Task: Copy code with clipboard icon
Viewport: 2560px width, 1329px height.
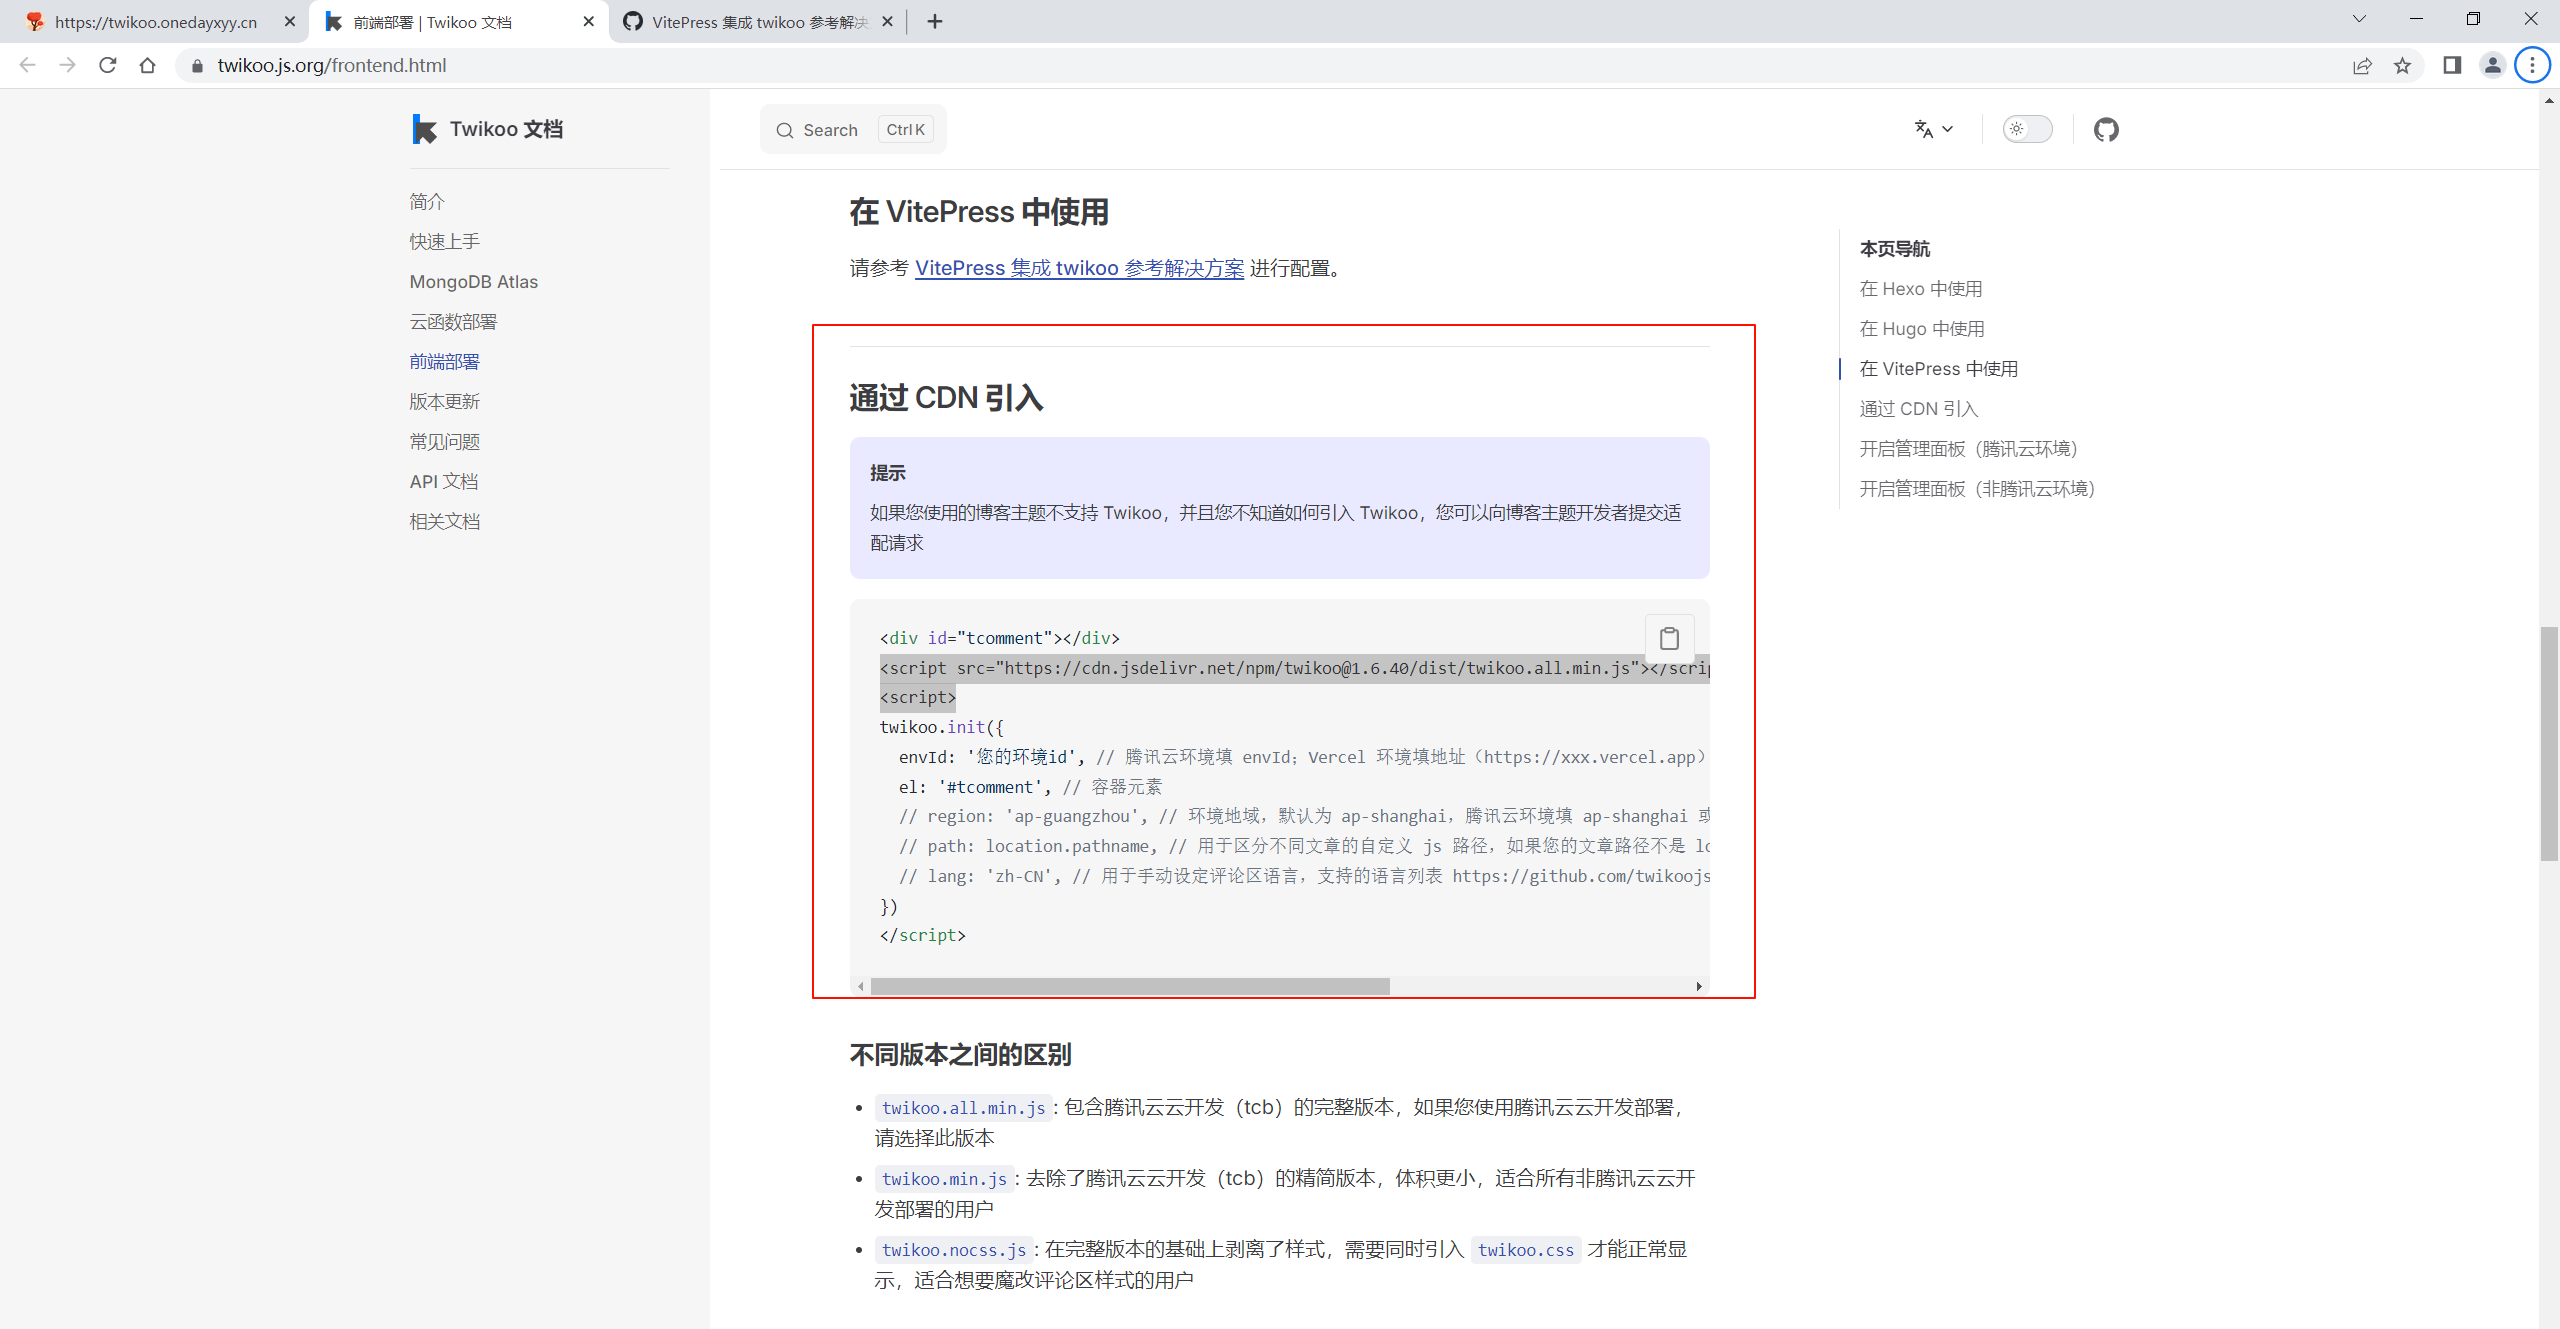Action: coord(1669,638)
